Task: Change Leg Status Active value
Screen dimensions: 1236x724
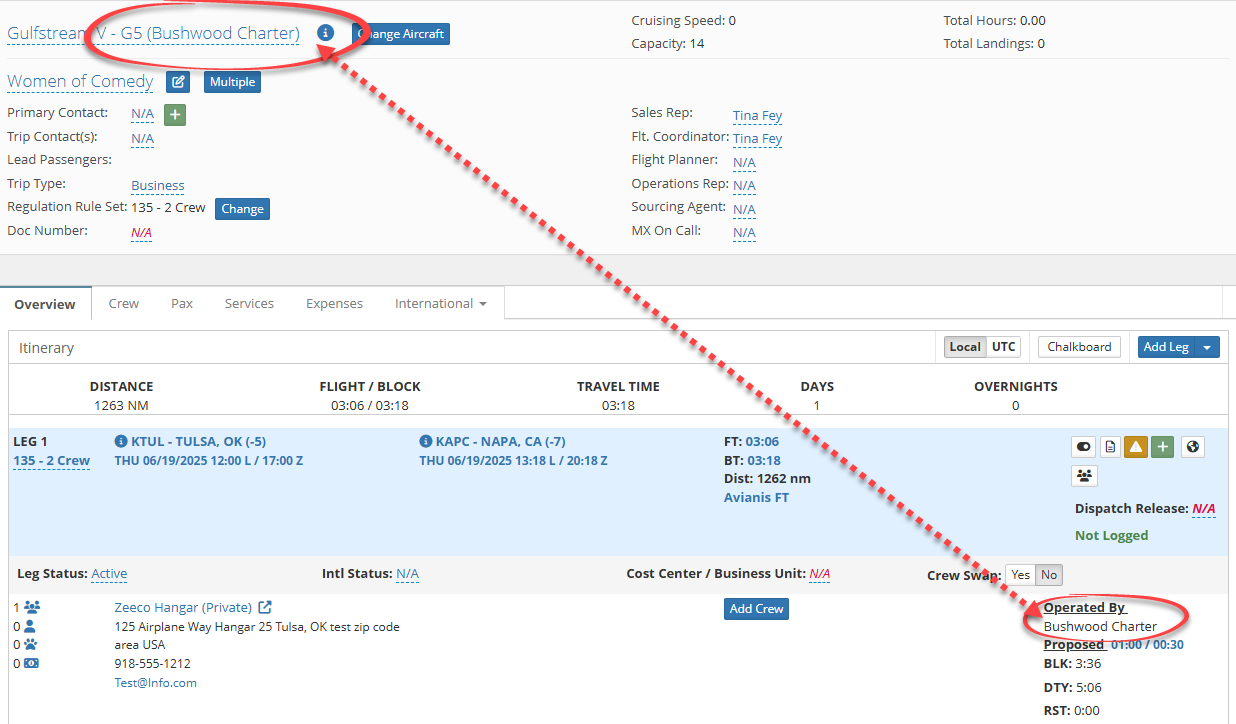Action: pos(109,574)
